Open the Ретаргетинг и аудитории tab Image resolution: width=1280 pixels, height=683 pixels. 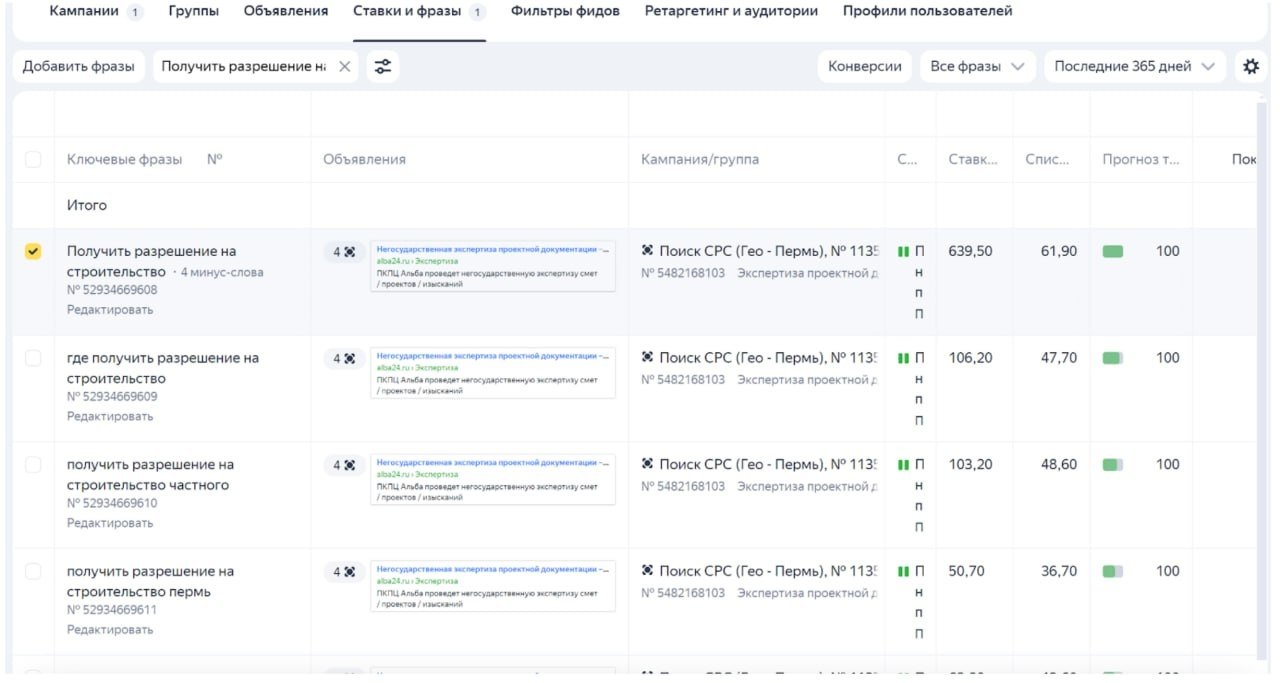731,11
